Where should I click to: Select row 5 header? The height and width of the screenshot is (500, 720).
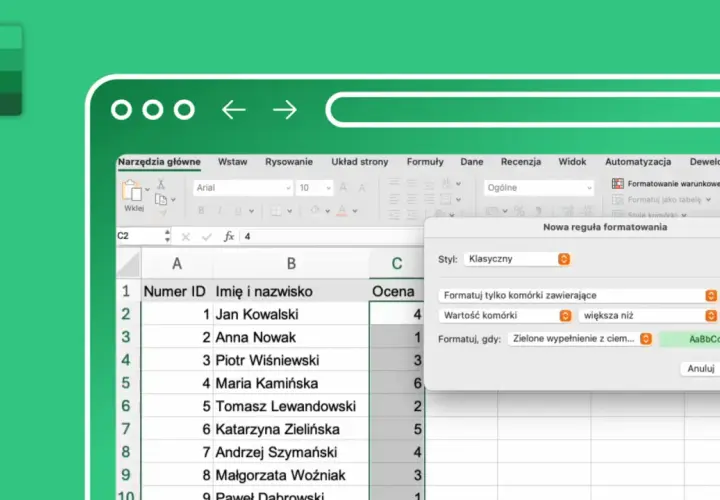[x=126, y=383]
